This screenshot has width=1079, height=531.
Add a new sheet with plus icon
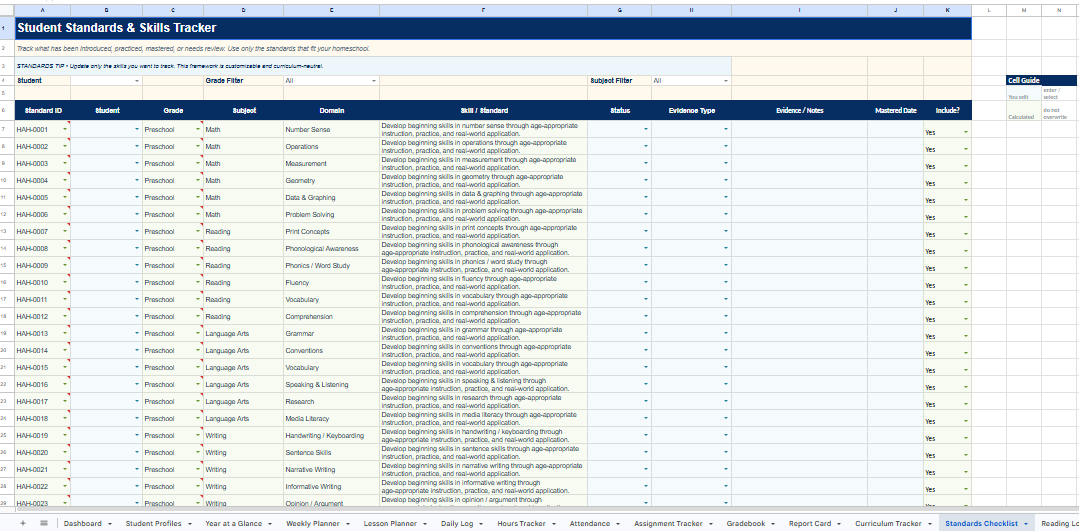tap(23, 523)
